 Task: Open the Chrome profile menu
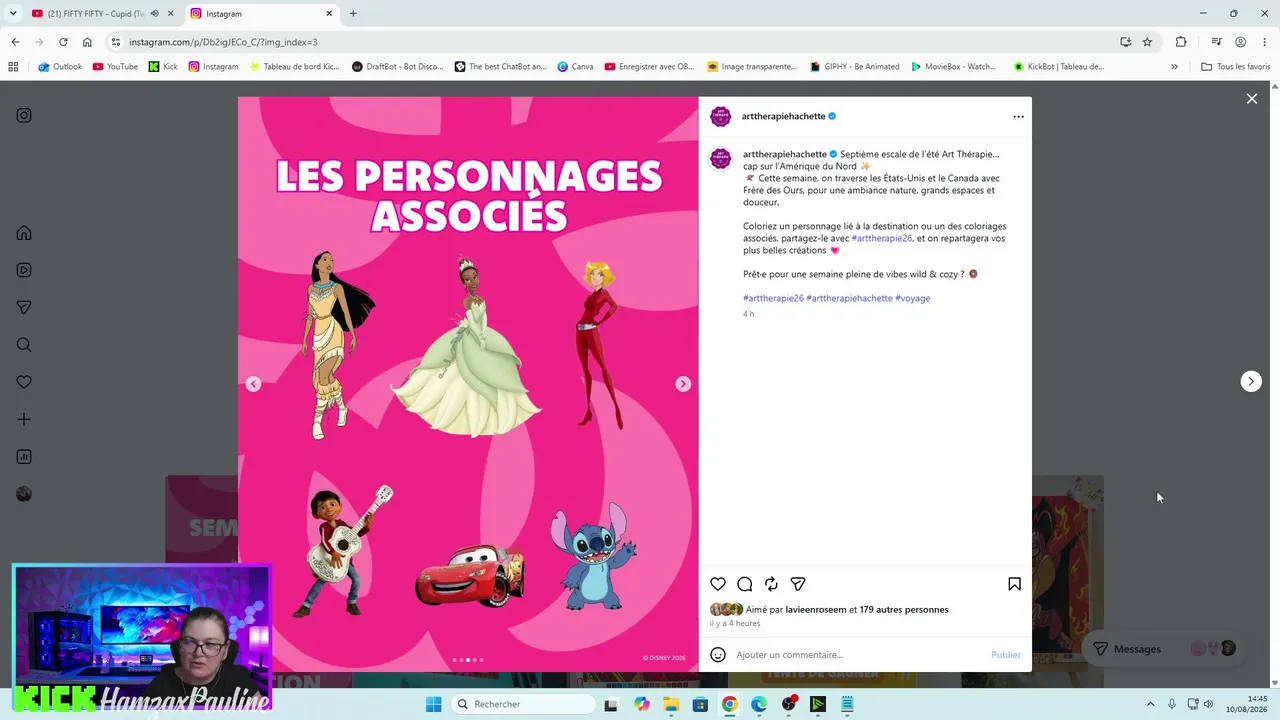[1240, 42]
